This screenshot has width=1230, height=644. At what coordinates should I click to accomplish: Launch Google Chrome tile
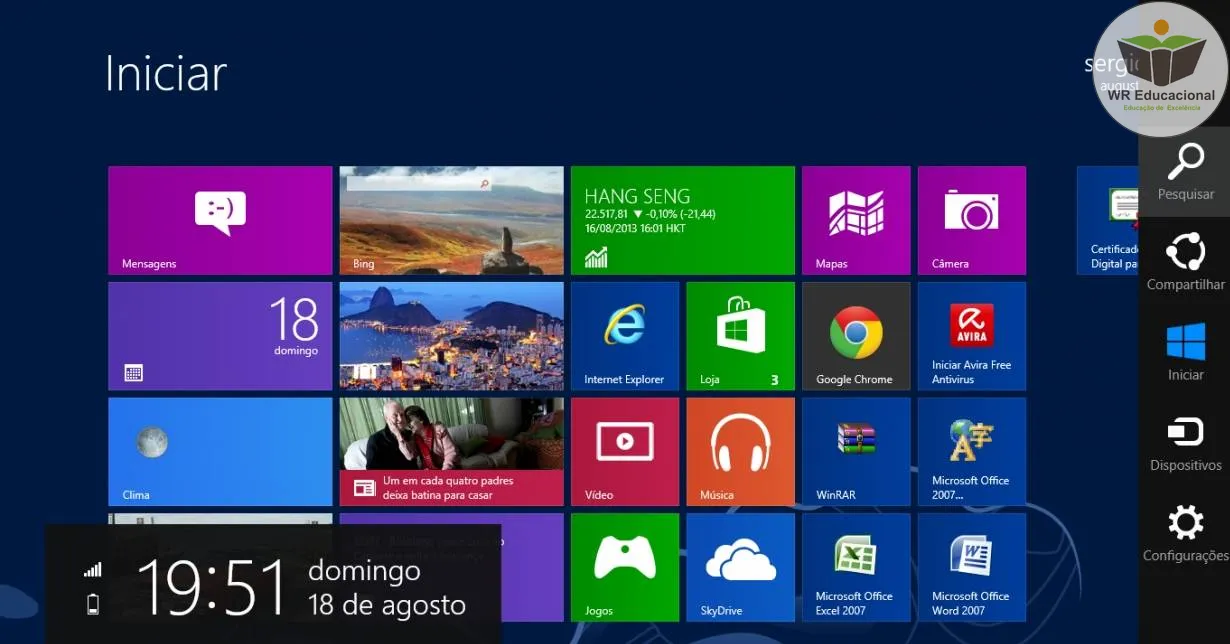856,336
